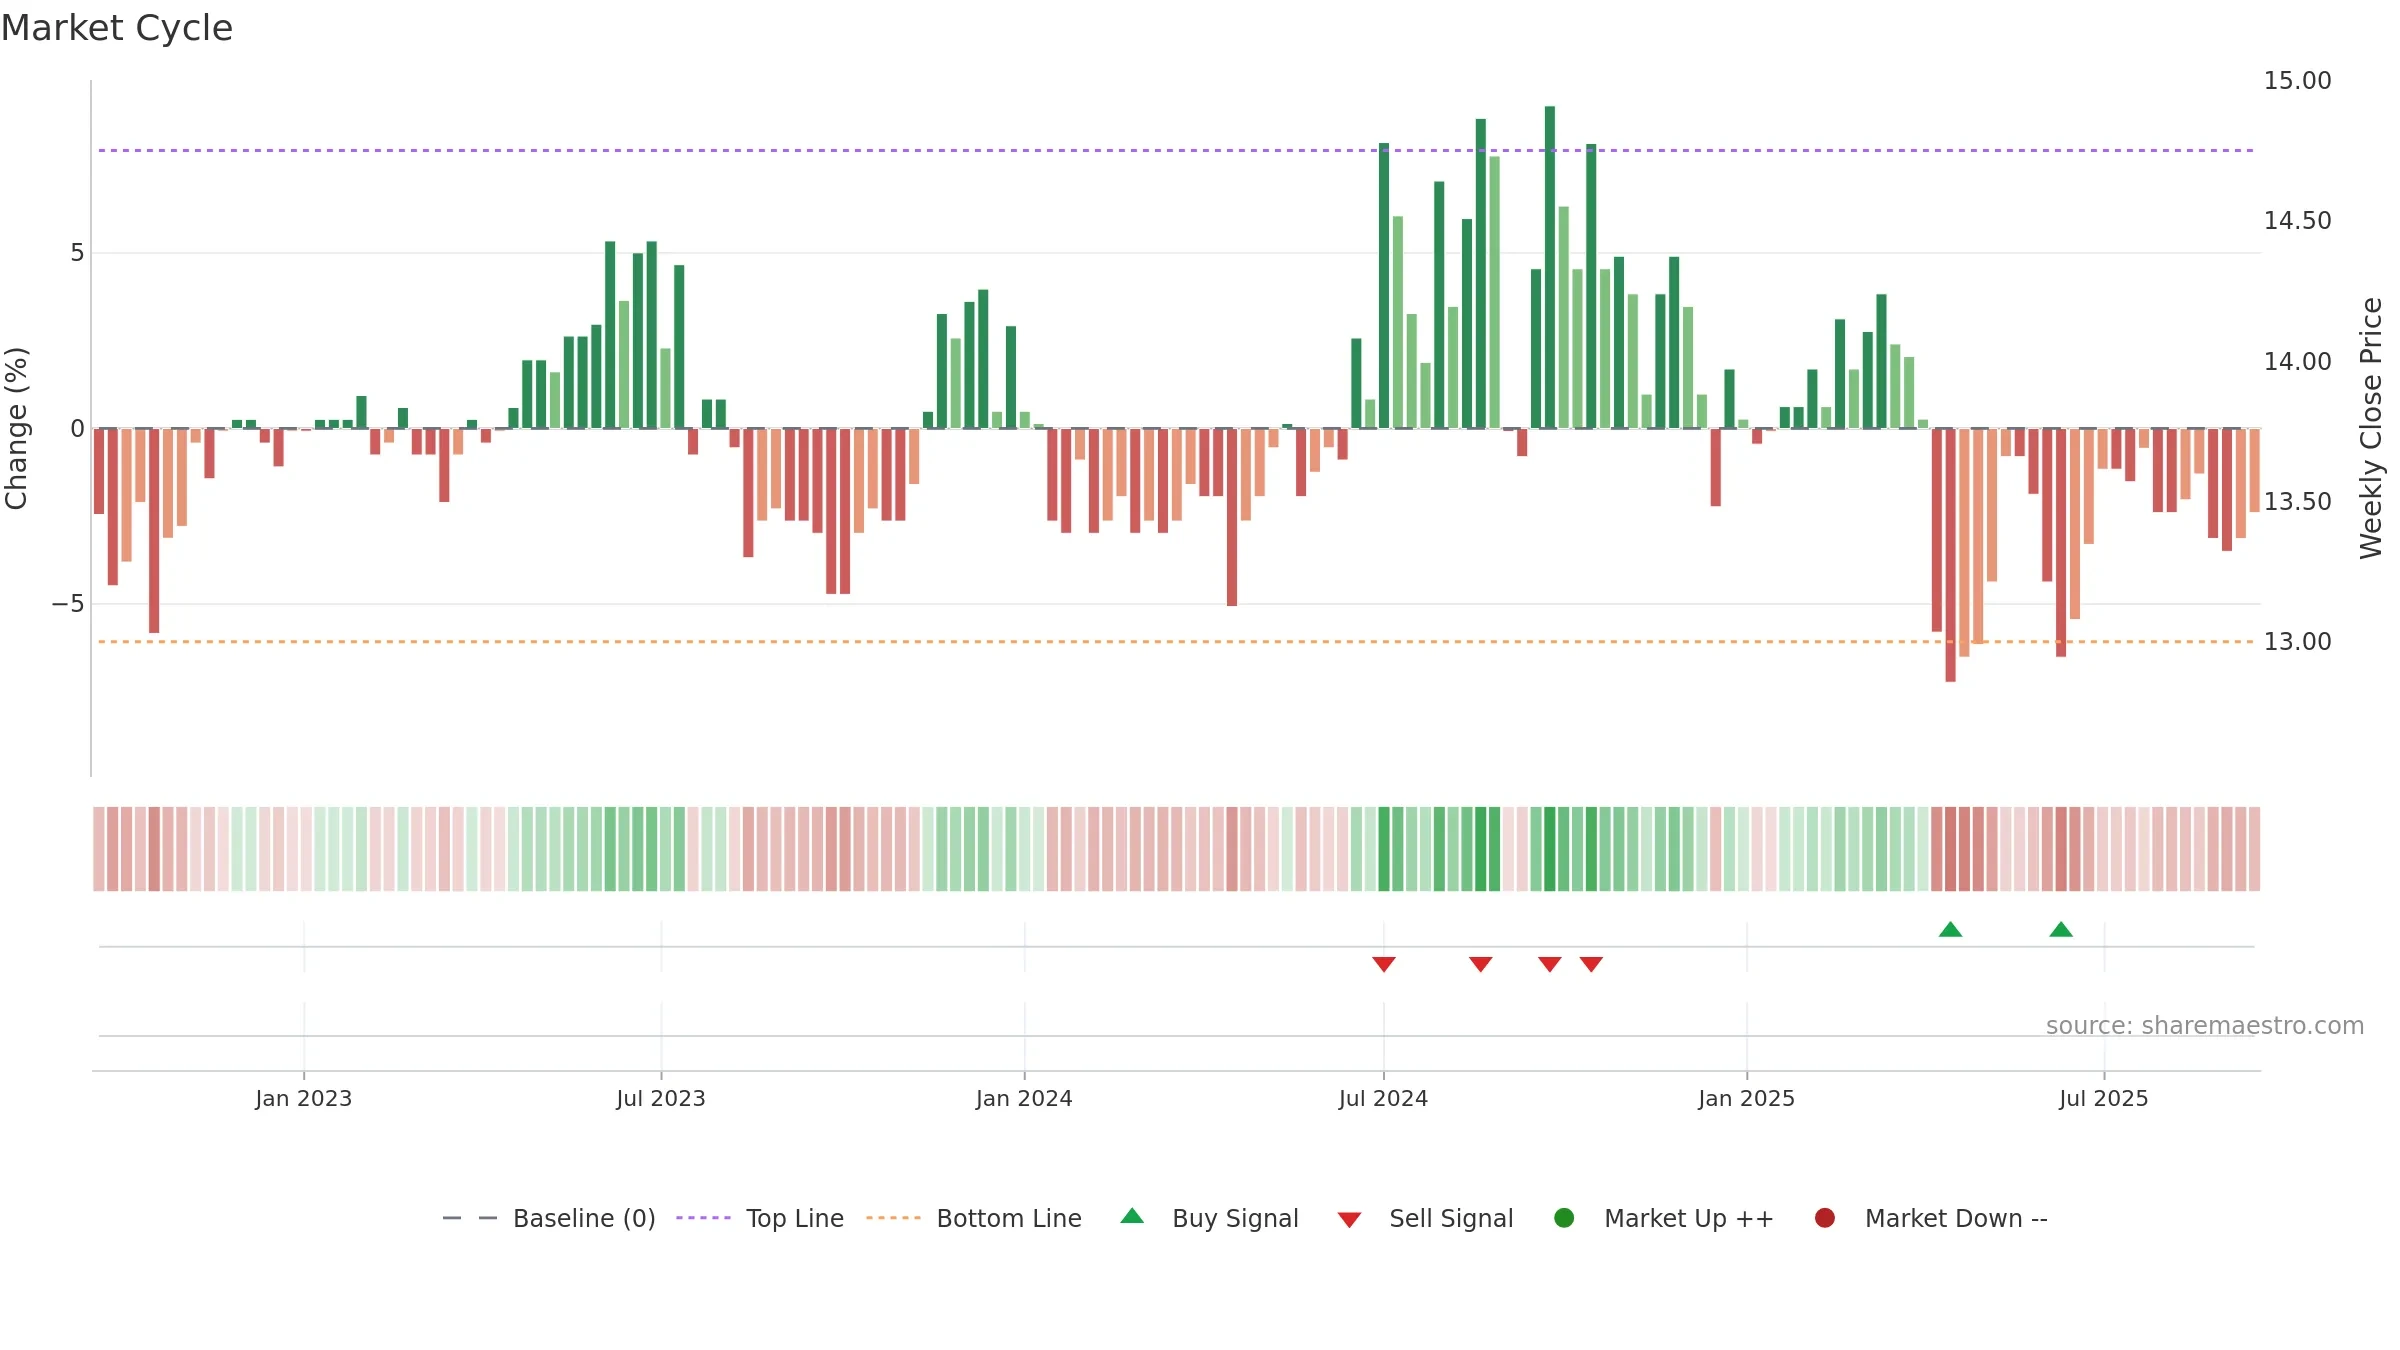2400x1350 pixels.
Task: Click the Top Line purple dotted legend marker
Action: point(703,1218)
